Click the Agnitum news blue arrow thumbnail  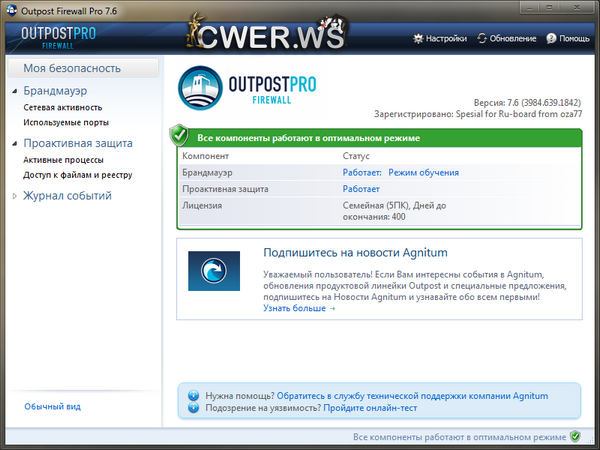(x=214, y=271)
